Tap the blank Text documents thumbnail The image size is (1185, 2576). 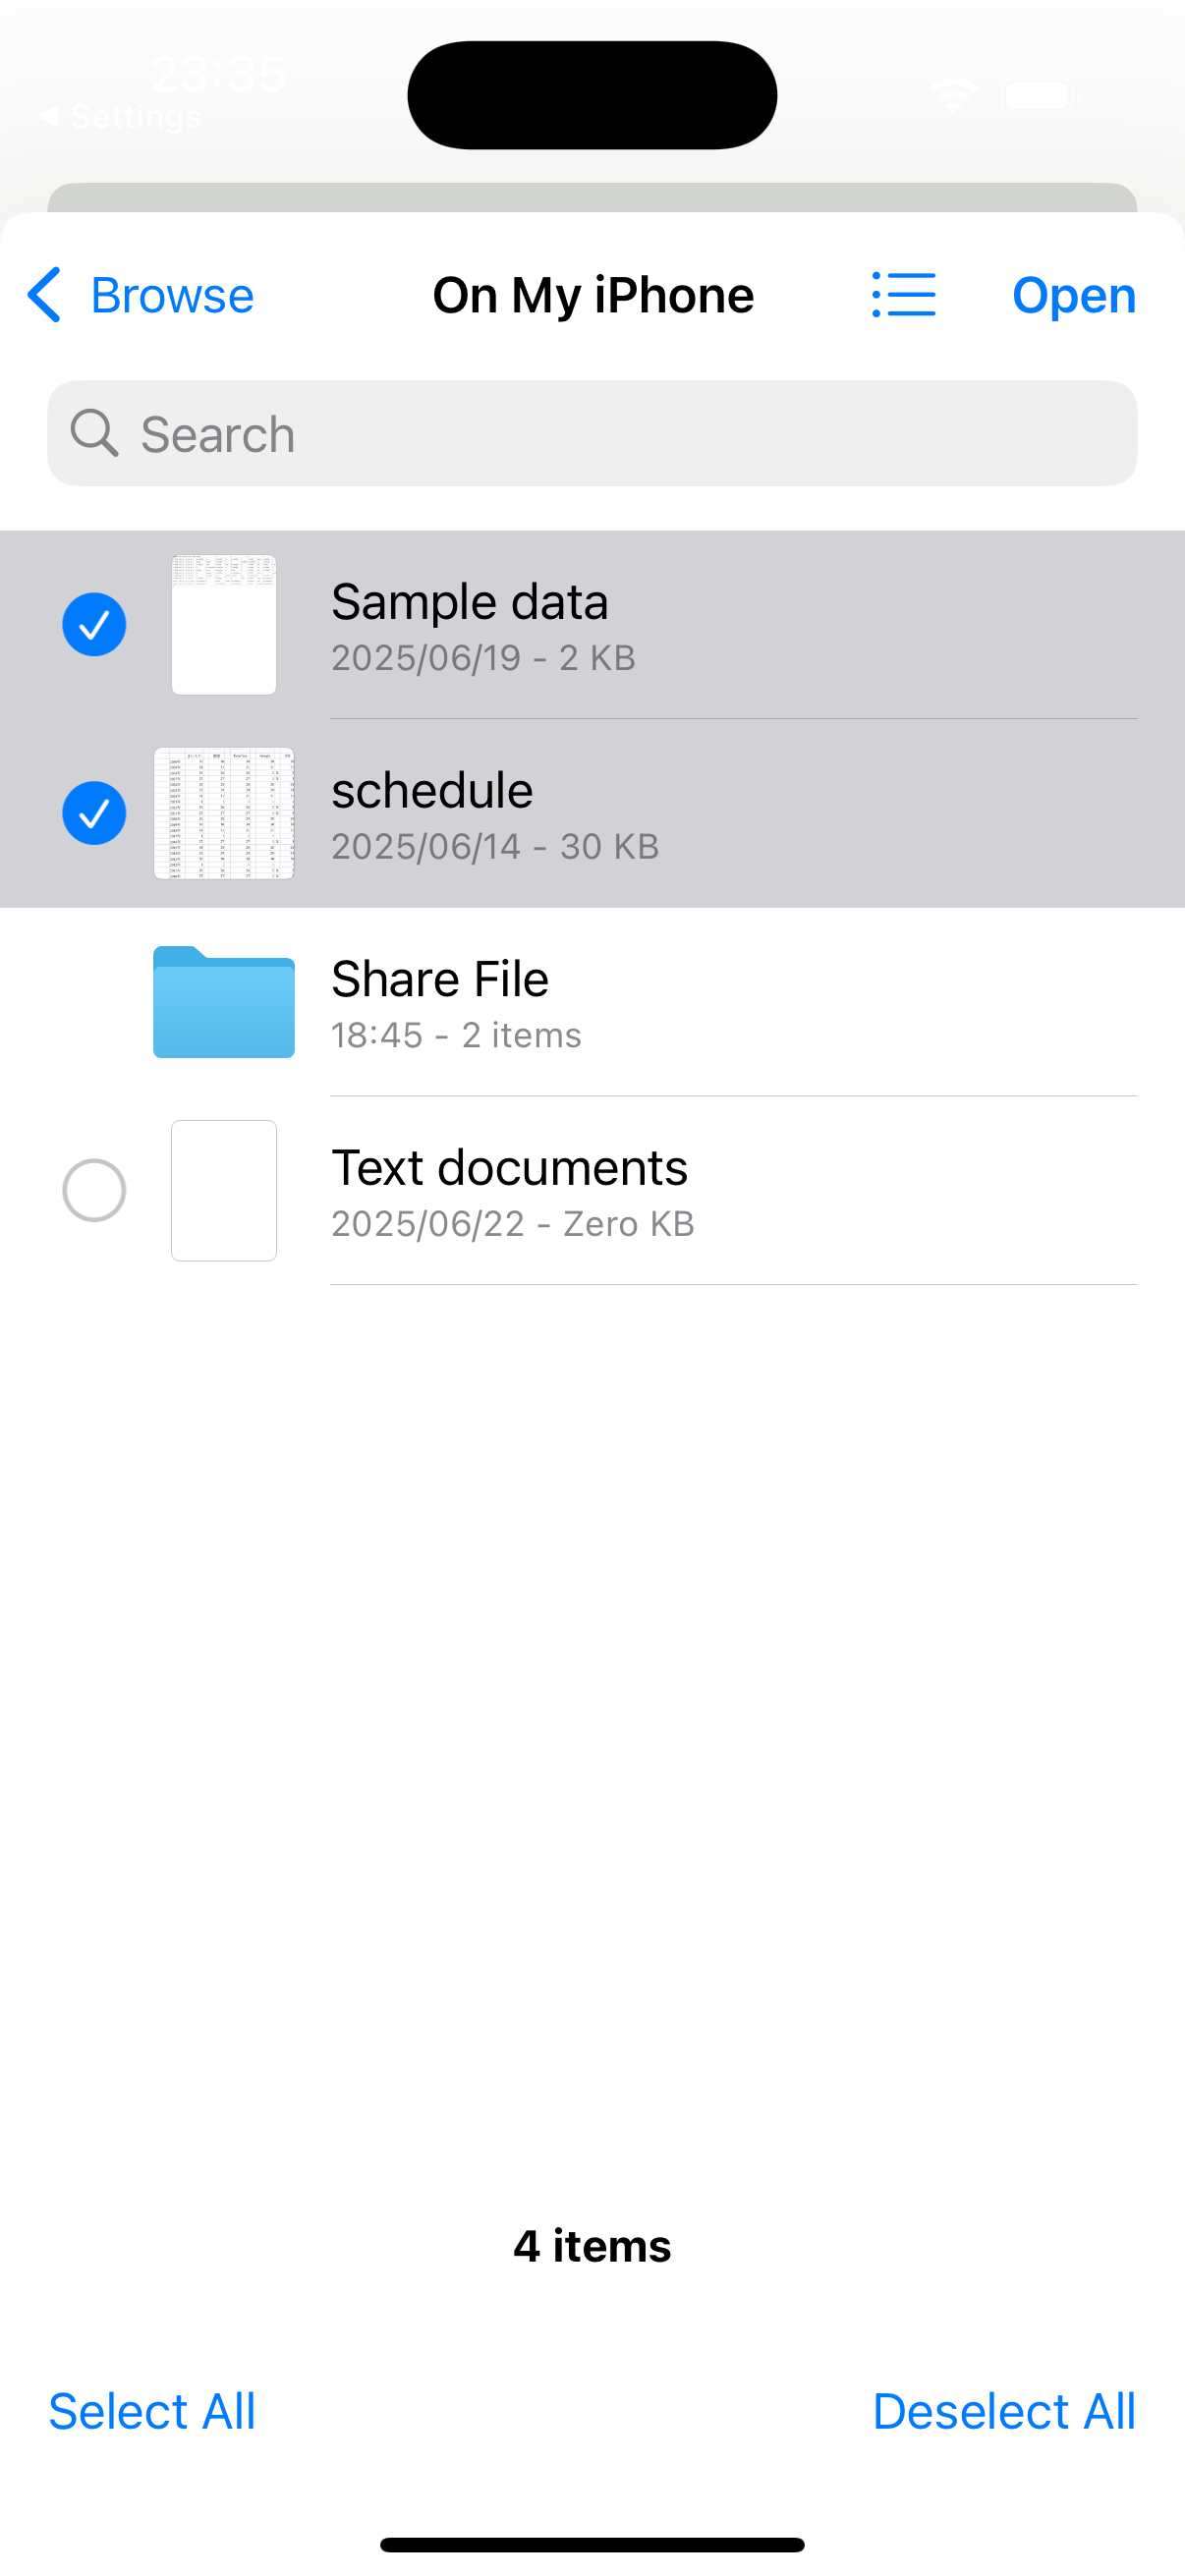pyautogui.click(x=223, y=1190)
